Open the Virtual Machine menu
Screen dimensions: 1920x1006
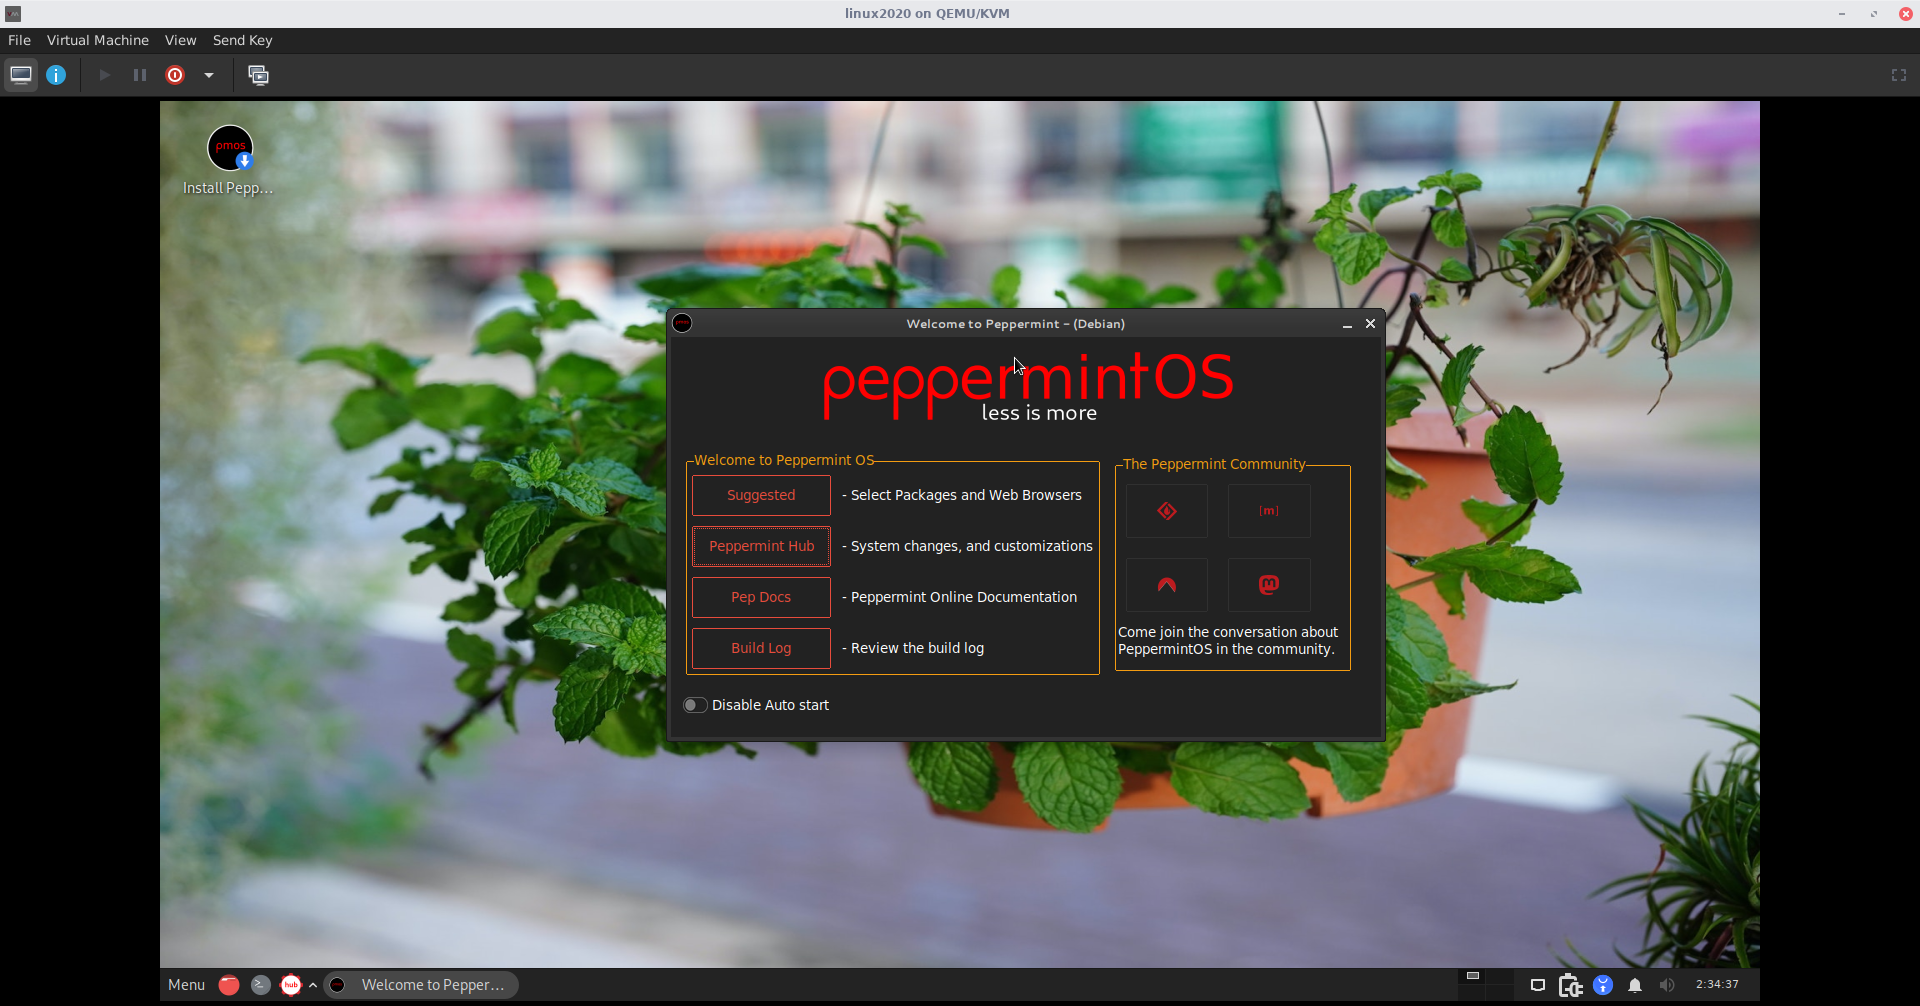pos(97,40)
